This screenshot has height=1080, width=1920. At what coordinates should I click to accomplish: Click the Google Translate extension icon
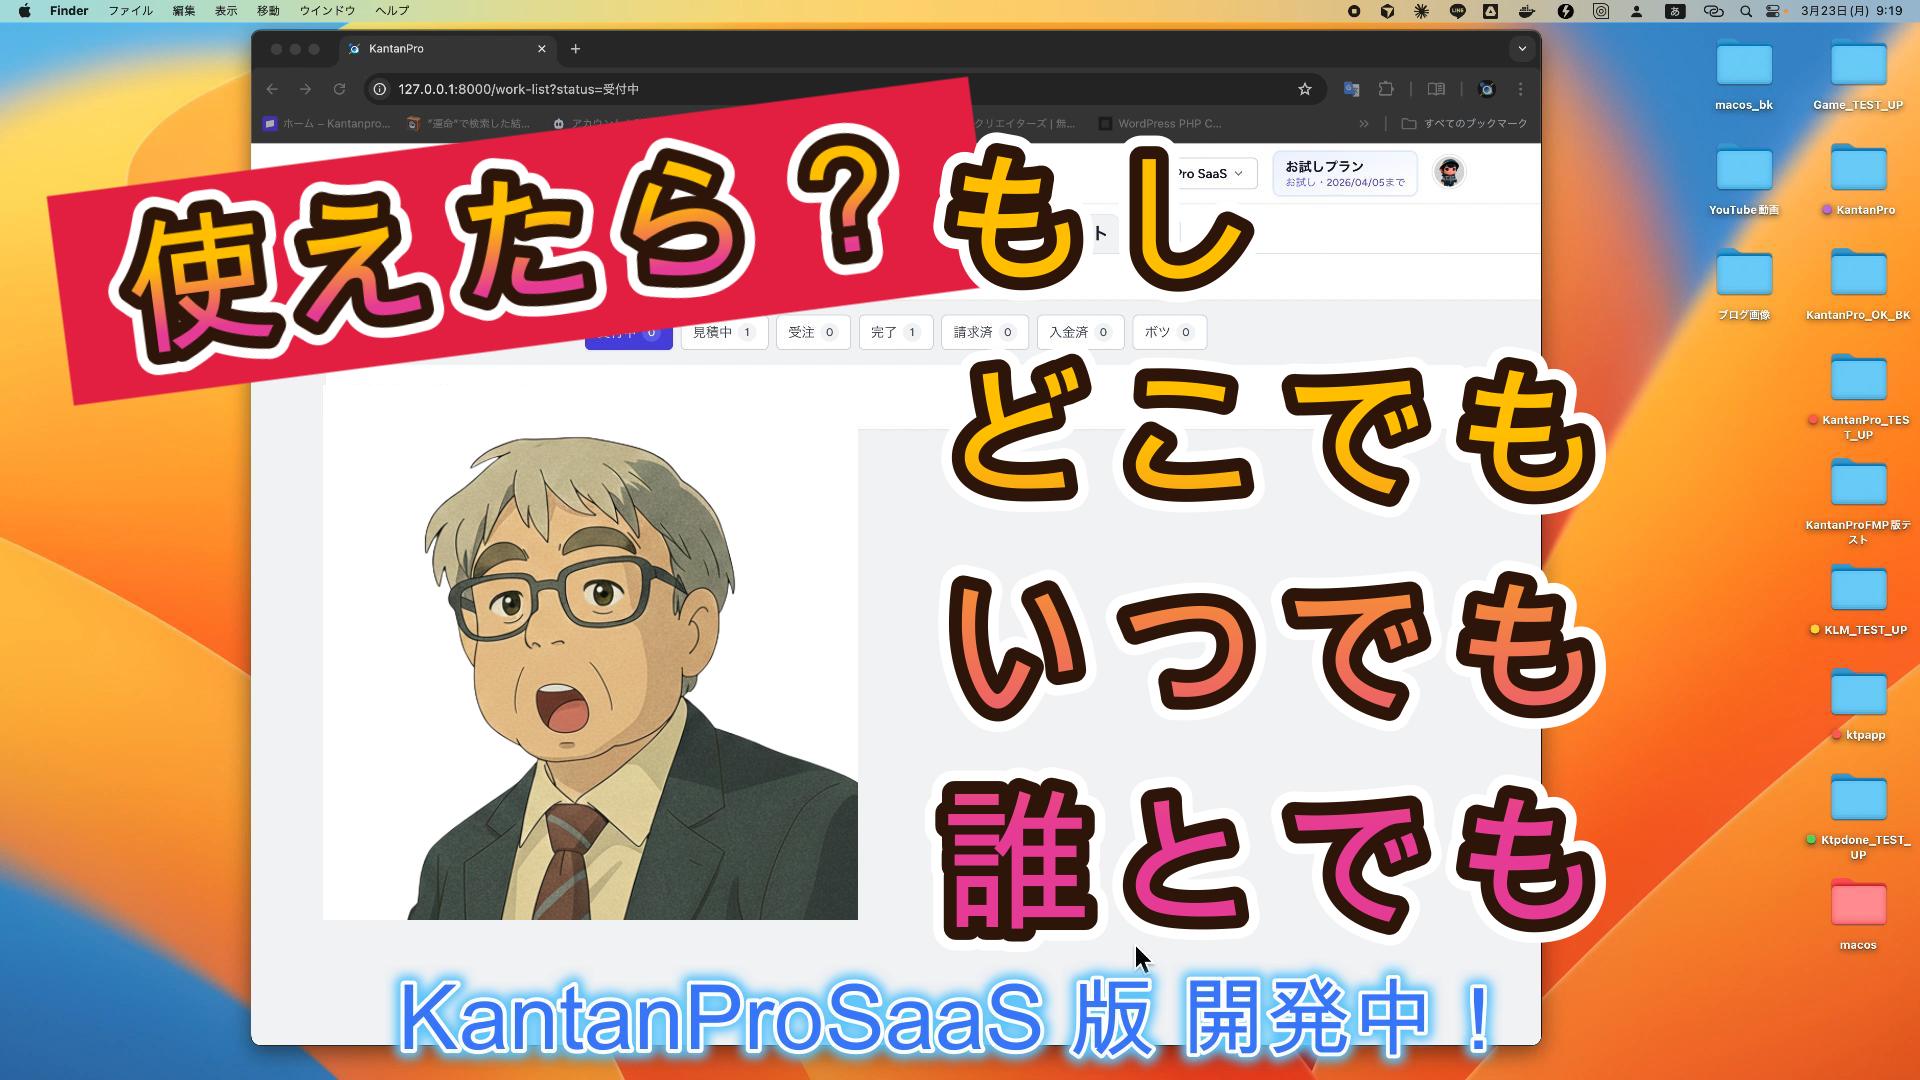pyautogui.click(x=1351, y=89)
